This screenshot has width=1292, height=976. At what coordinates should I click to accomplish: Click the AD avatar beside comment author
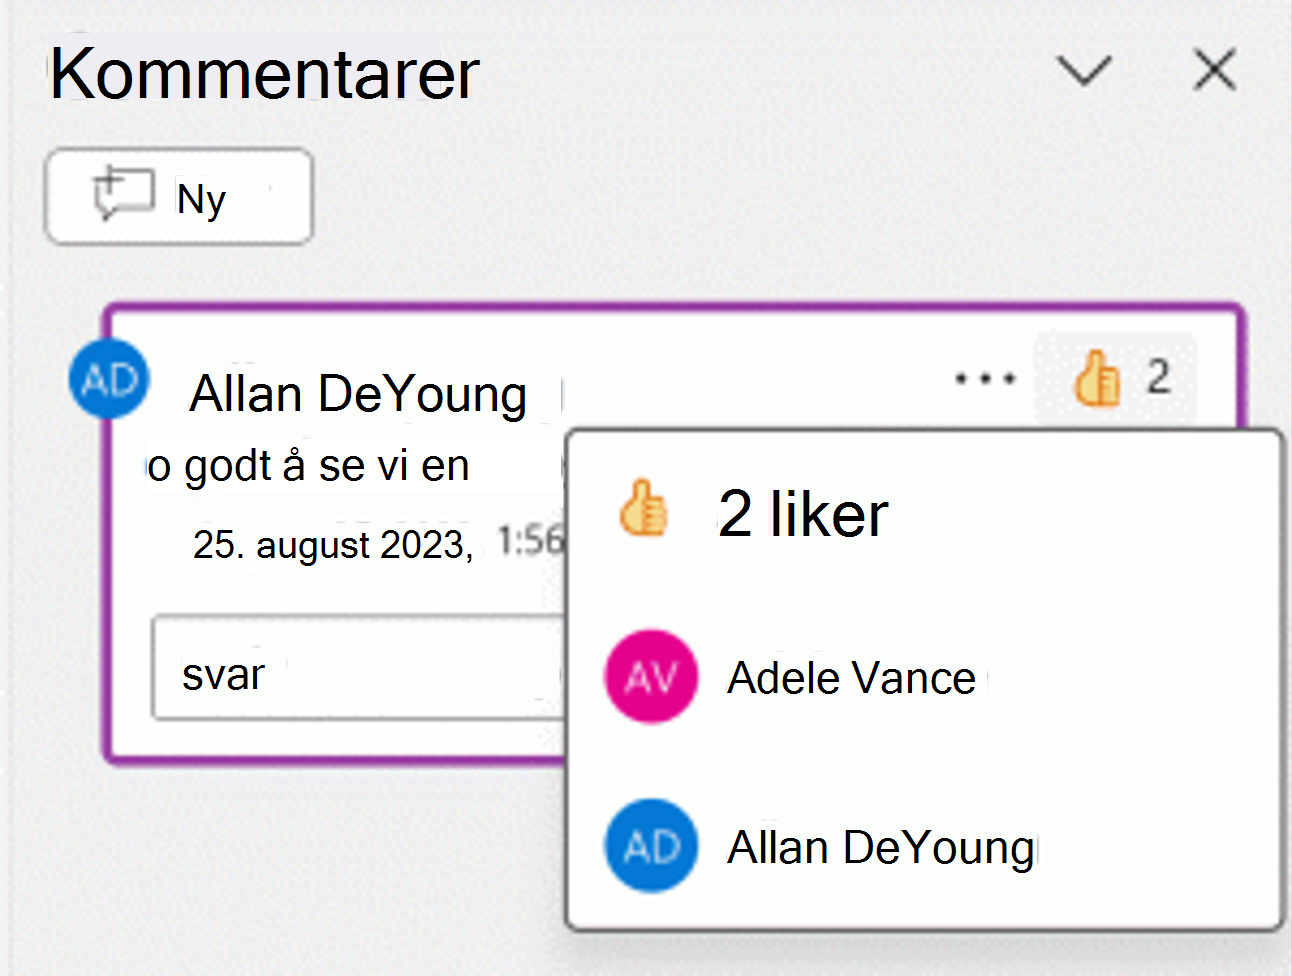click(x=109, y=379)
